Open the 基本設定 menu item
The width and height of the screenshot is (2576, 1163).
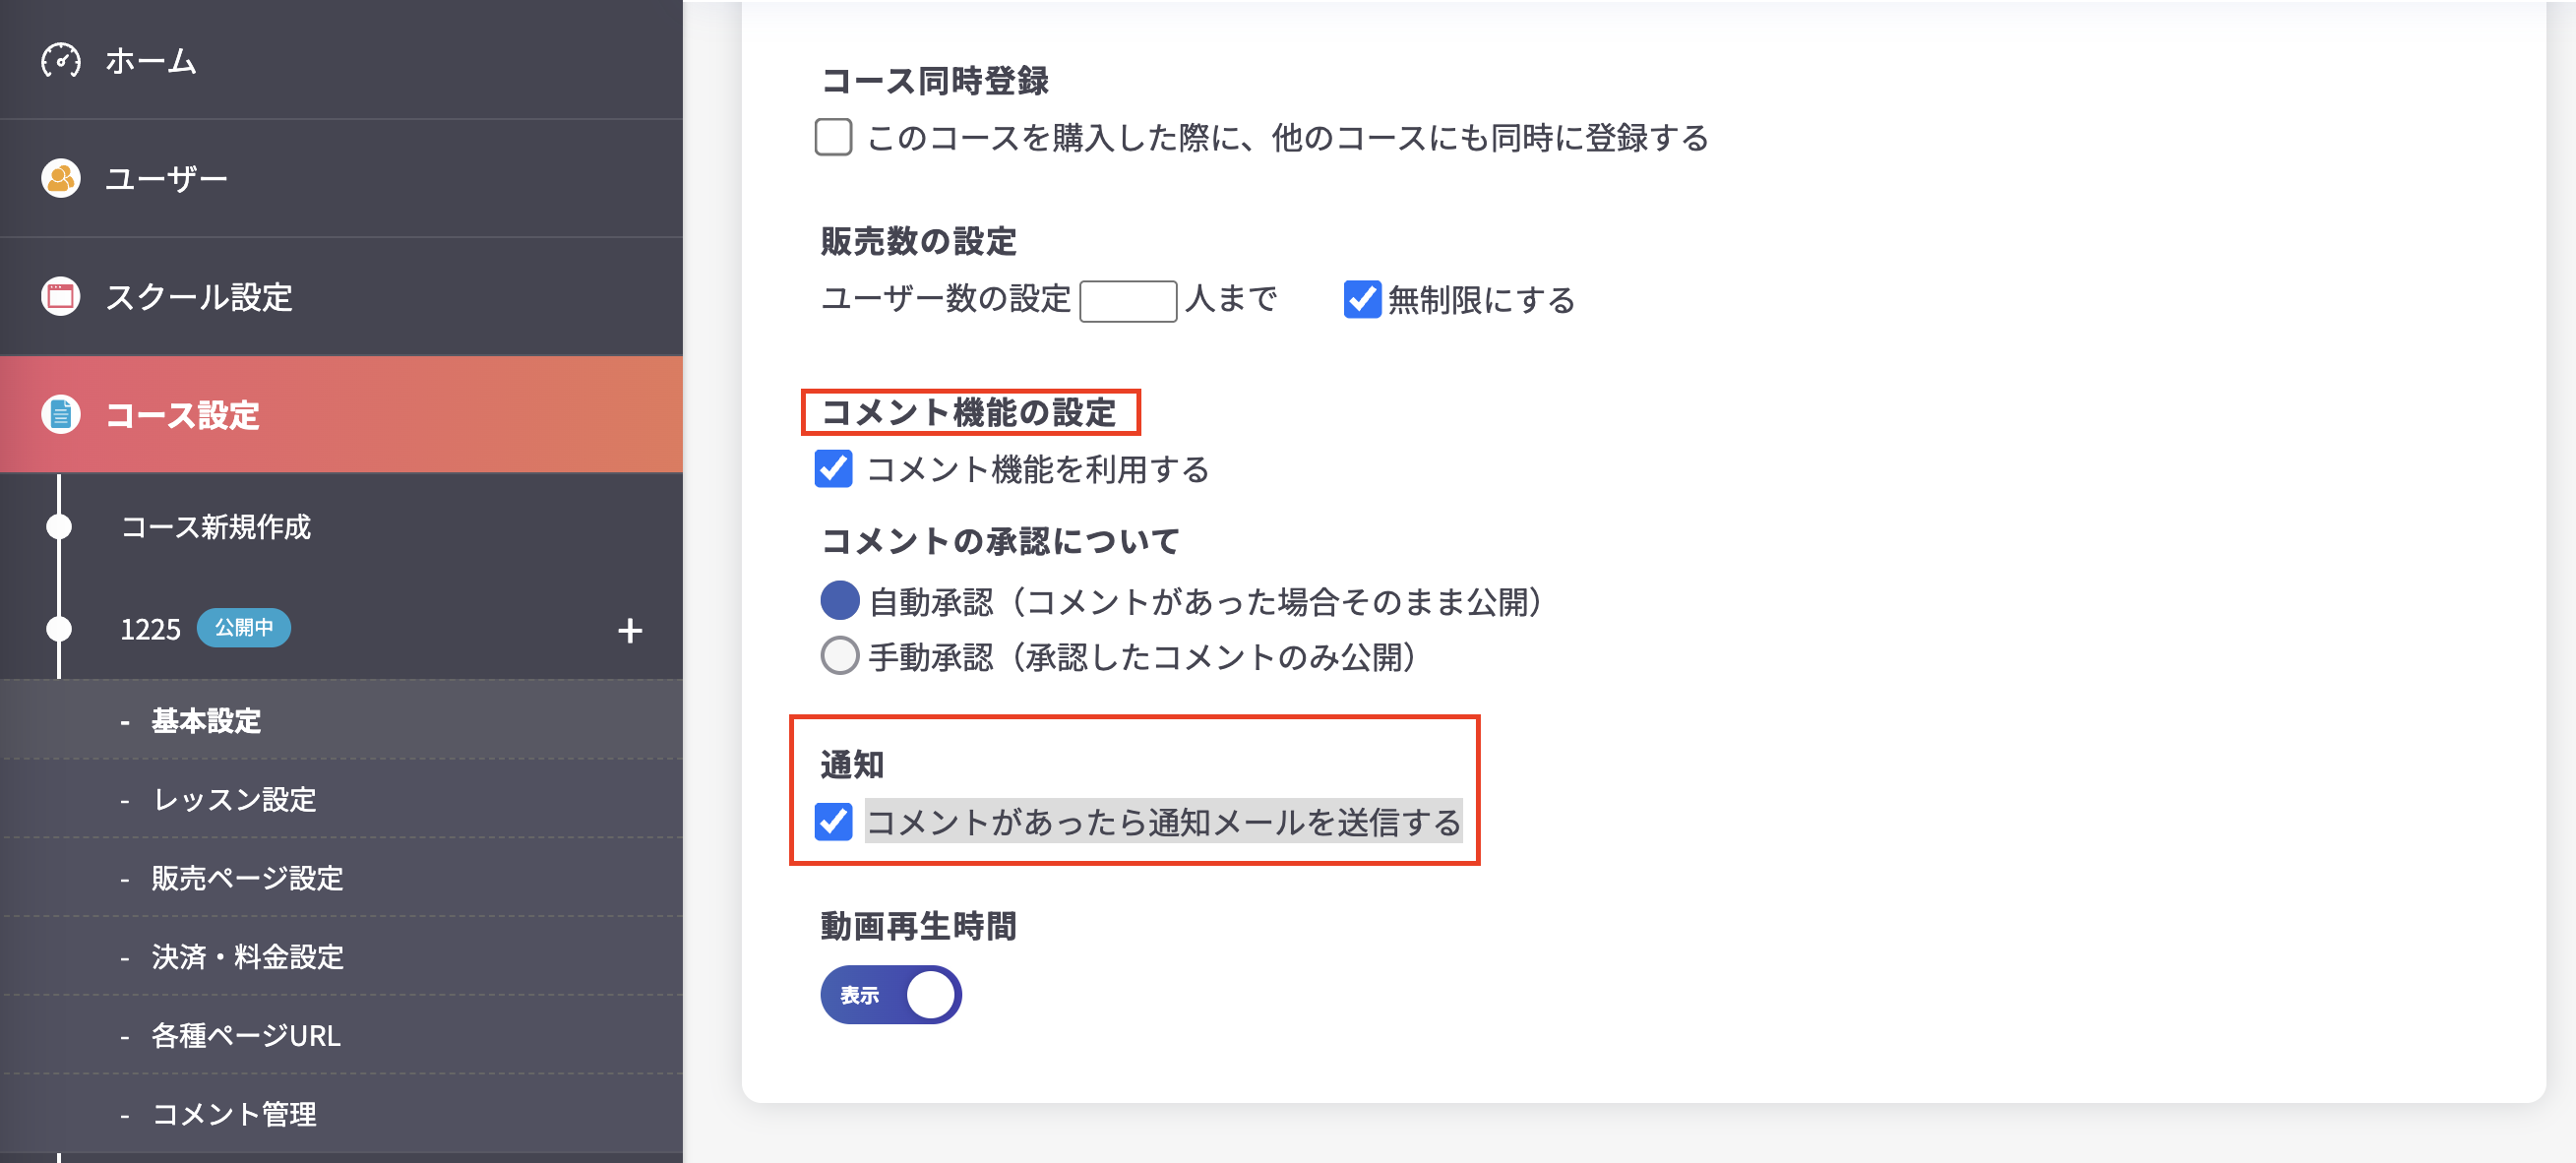click(x=204, y=721)
